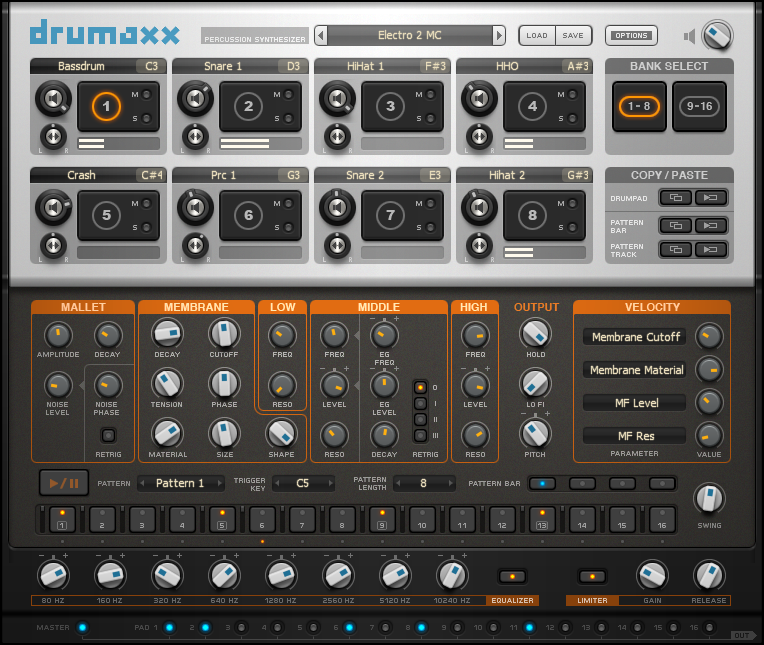
Task: Toggle the LIMITER on/off switch
Action: coord(591,576)
